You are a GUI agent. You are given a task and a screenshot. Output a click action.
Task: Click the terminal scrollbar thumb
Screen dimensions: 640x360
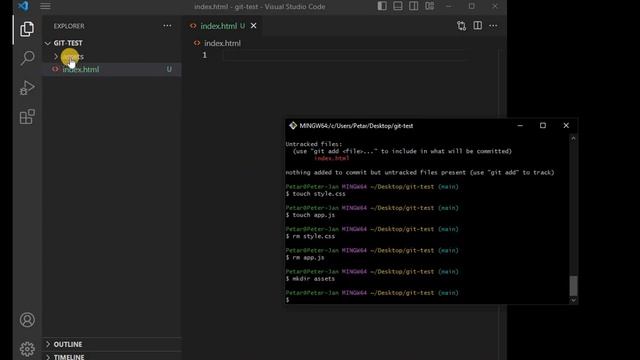tap(573, 285)
